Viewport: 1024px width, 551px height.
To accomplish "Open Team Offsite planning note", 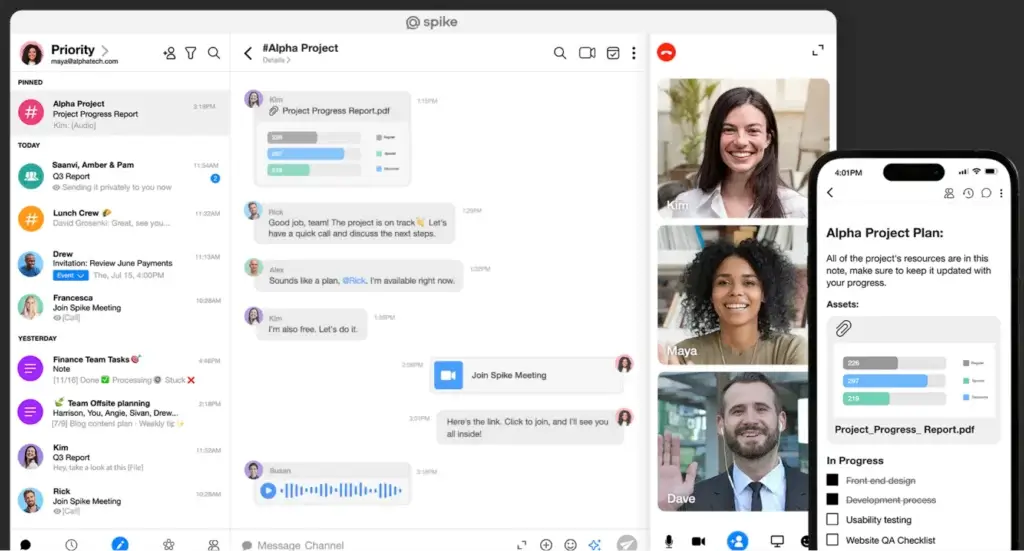I will pos(120,413).
